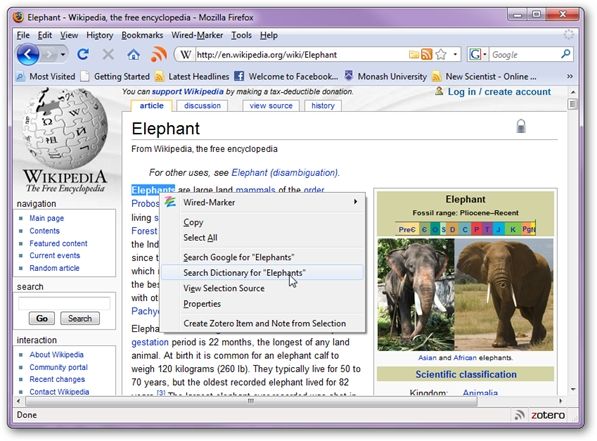Open the Wired-Marker menu

(197, 35)
